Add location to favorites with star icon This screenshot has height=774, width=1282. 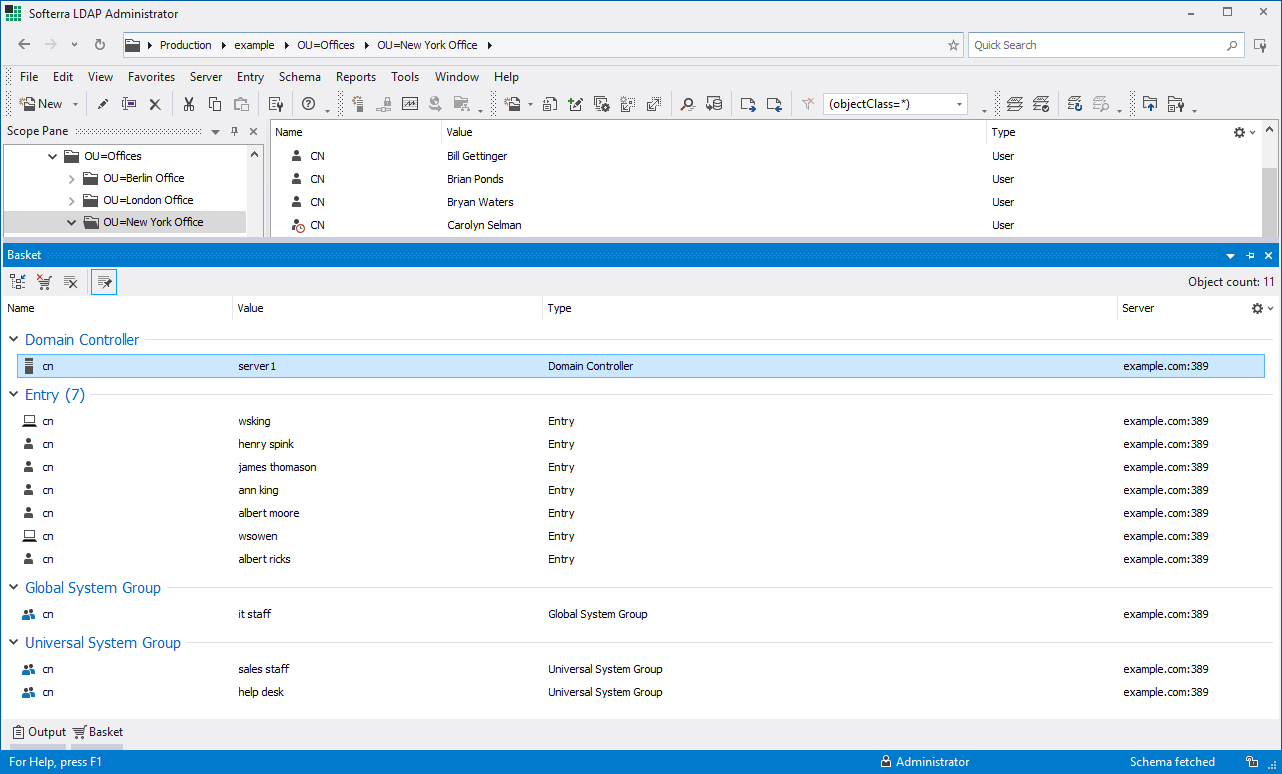pos(953,45)
